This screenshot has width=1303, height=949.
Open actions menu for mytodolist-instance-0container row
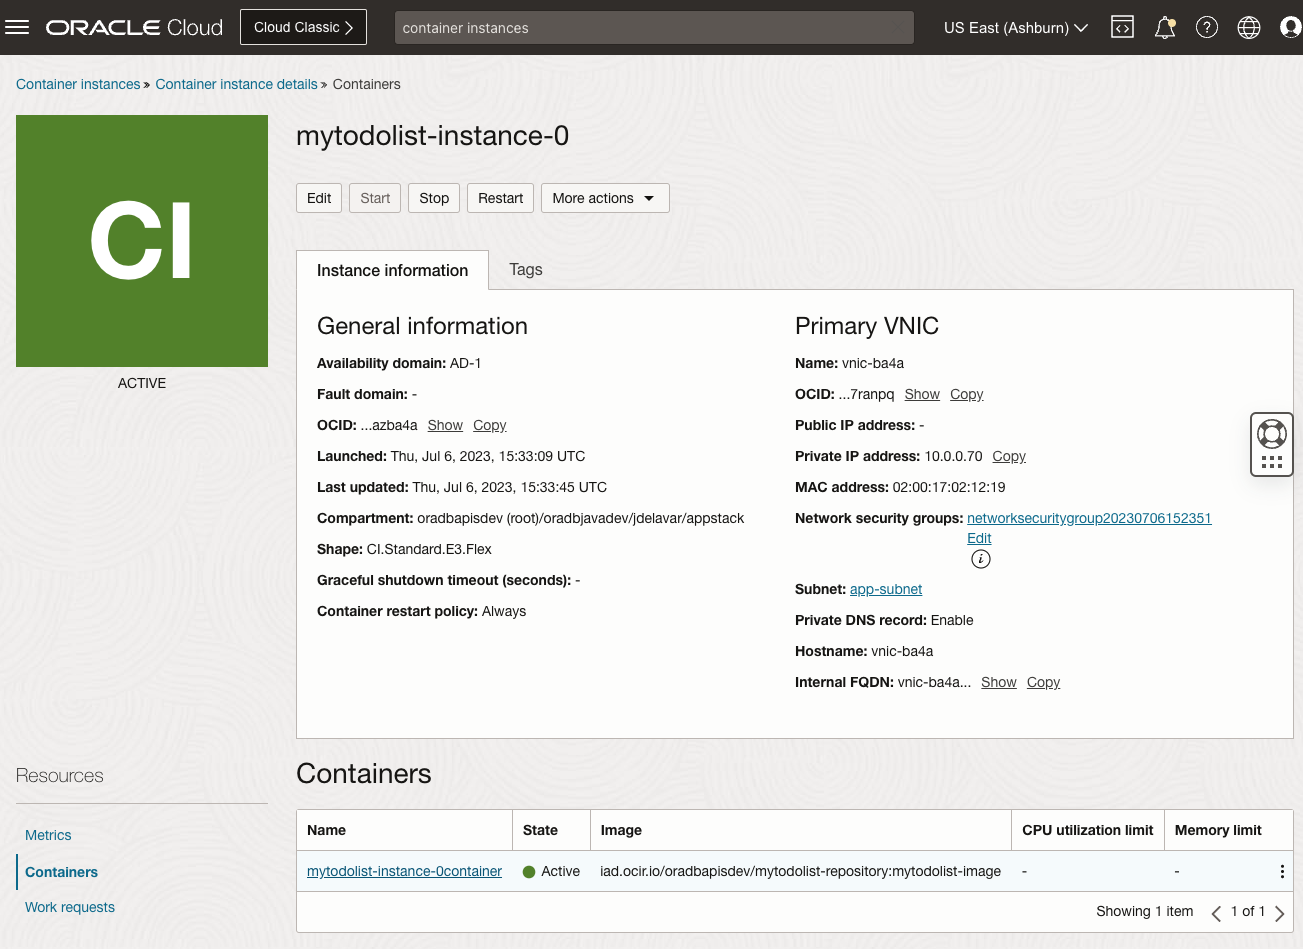click(1282, 872)
